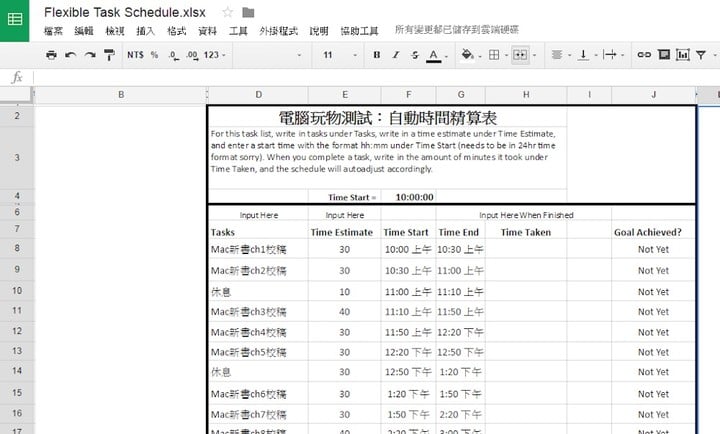Open the 檔案 menu

pos(53,31)
